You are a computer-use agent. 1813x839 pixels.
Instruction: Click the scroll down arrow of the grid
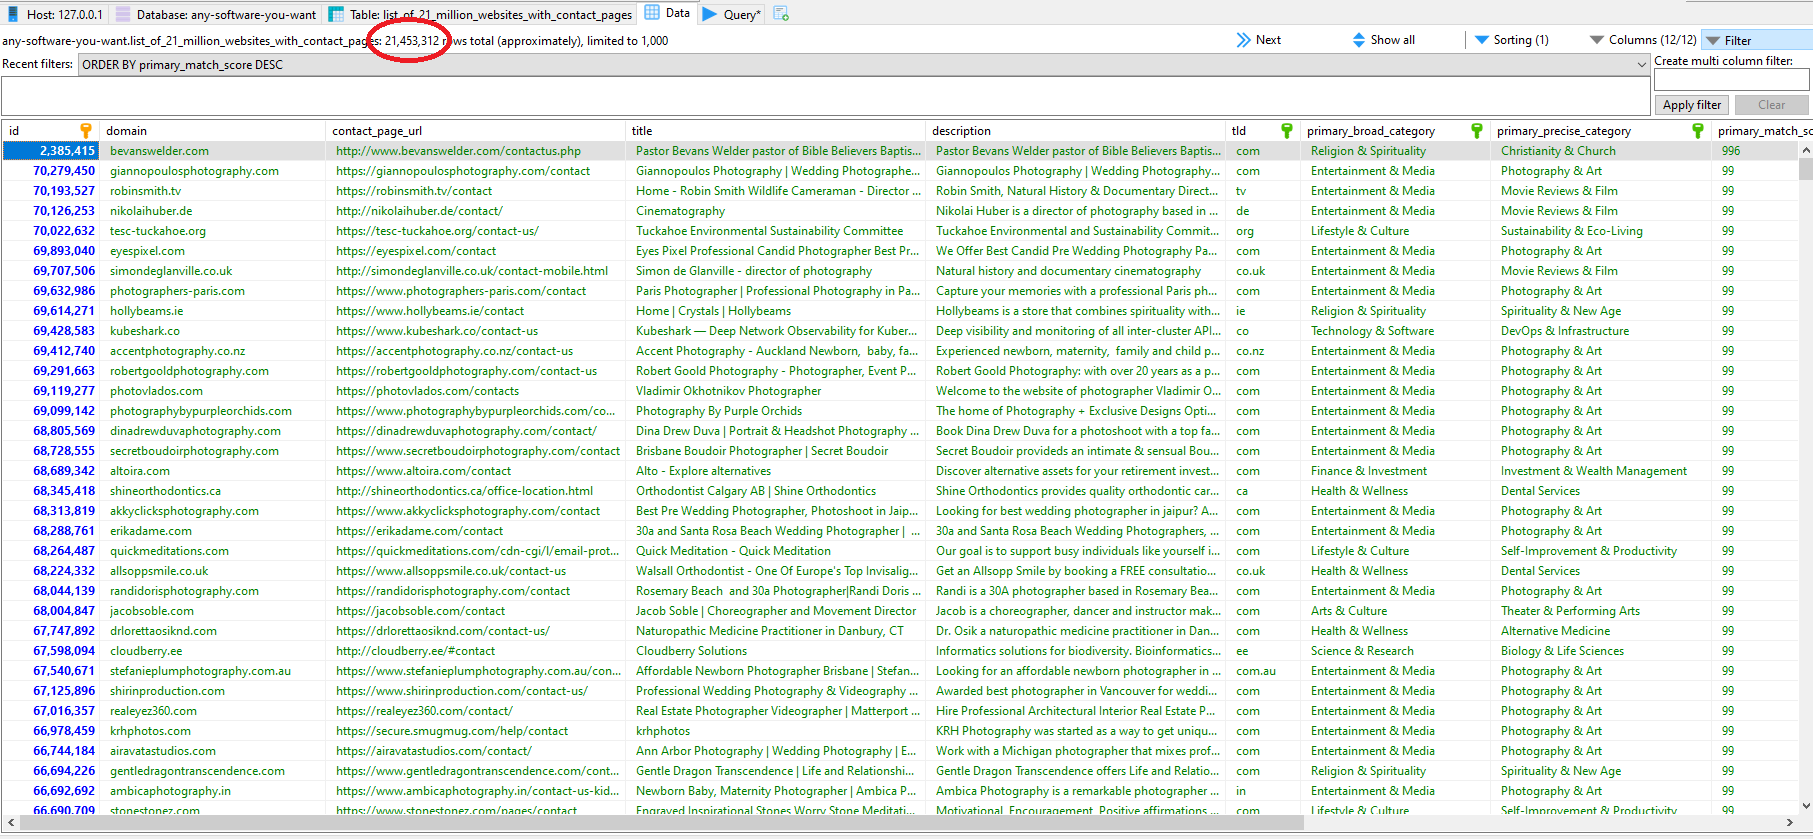1805,806
